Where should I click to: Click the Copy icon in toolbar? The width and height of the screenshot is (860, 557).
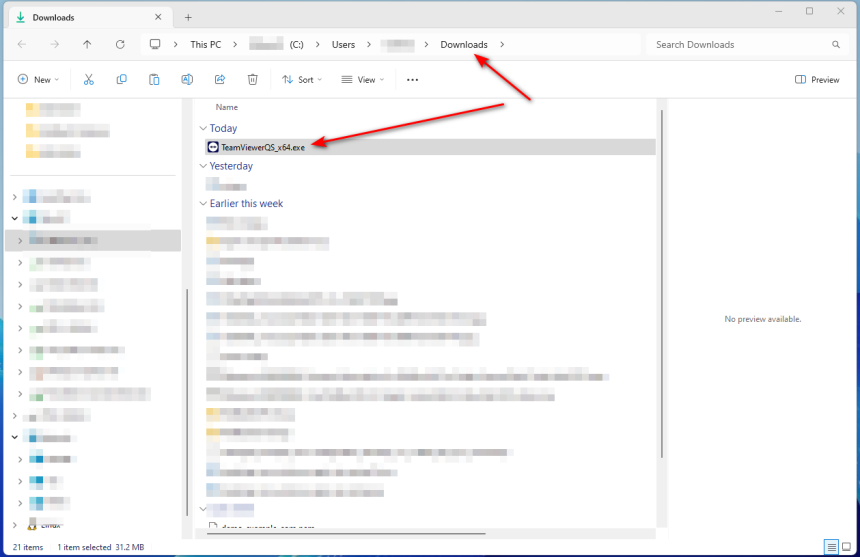coord(121,80)
